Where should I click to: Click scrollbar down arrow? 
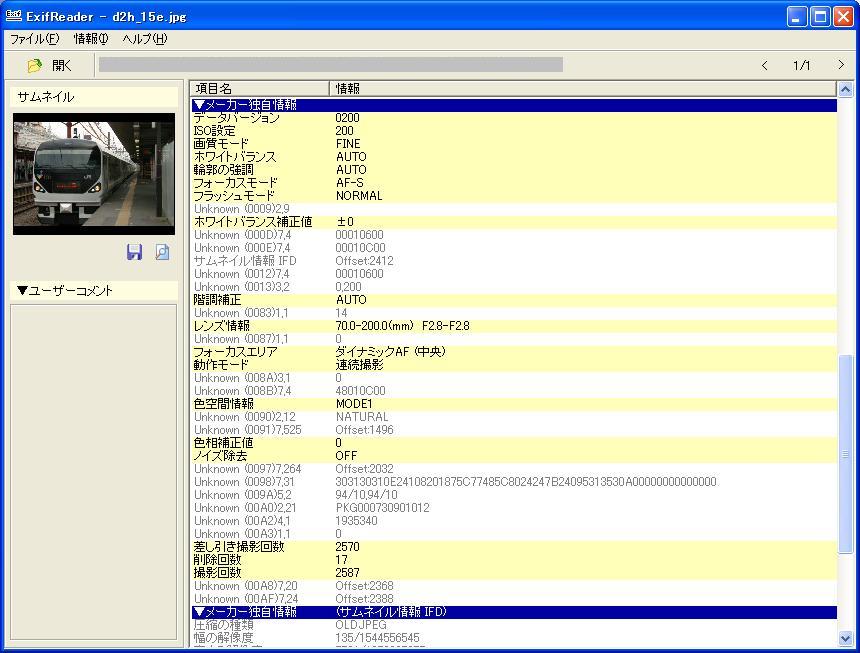pyautogui.click(x=845, y=638)
